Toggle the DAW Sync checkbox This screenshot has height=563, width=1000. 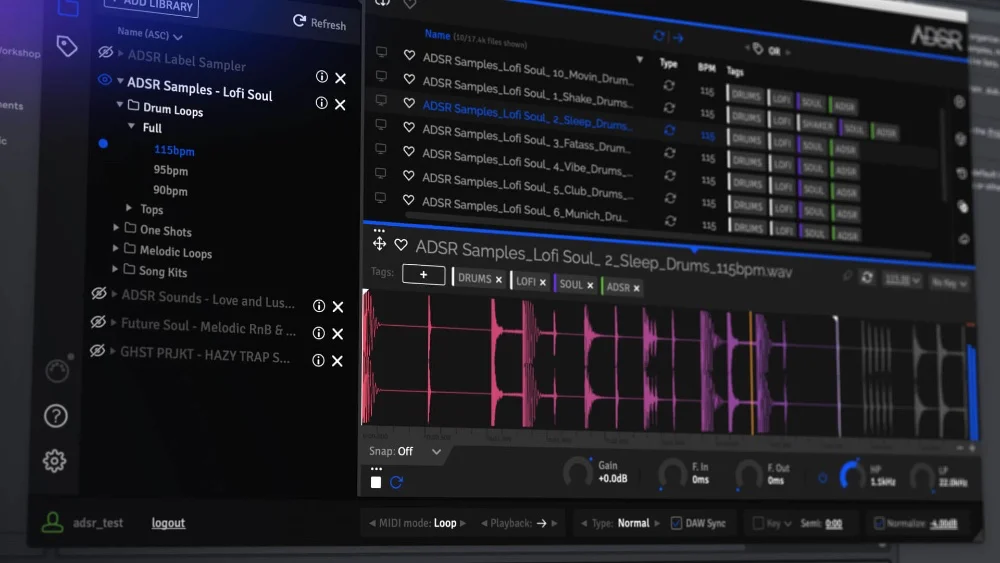pos(677,523)
